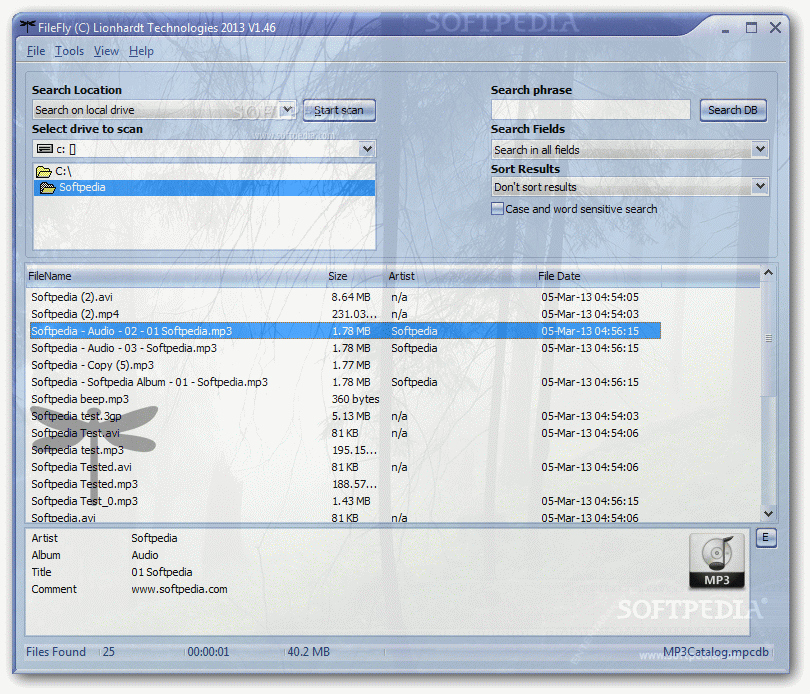Click the 360 bytes size cell
Viewport: 810px width, 694px height.
tap(355, 399)
